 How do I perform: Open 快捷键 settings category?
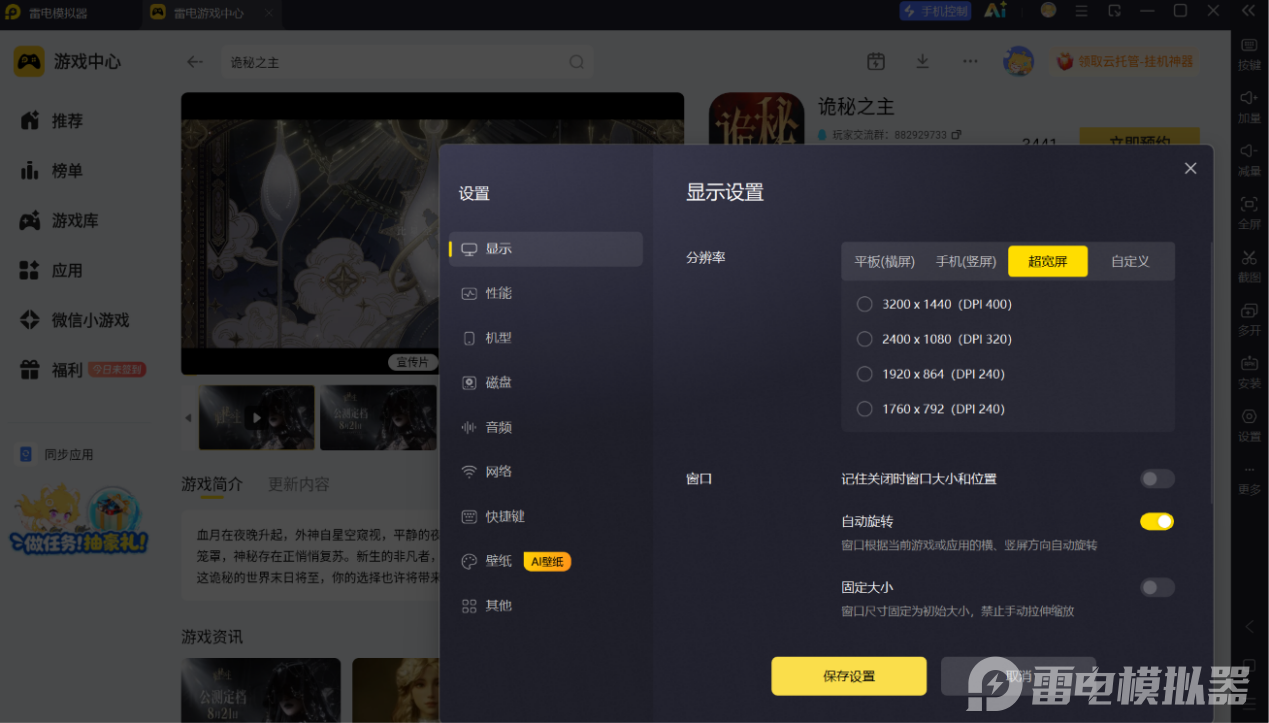(546, 516)
